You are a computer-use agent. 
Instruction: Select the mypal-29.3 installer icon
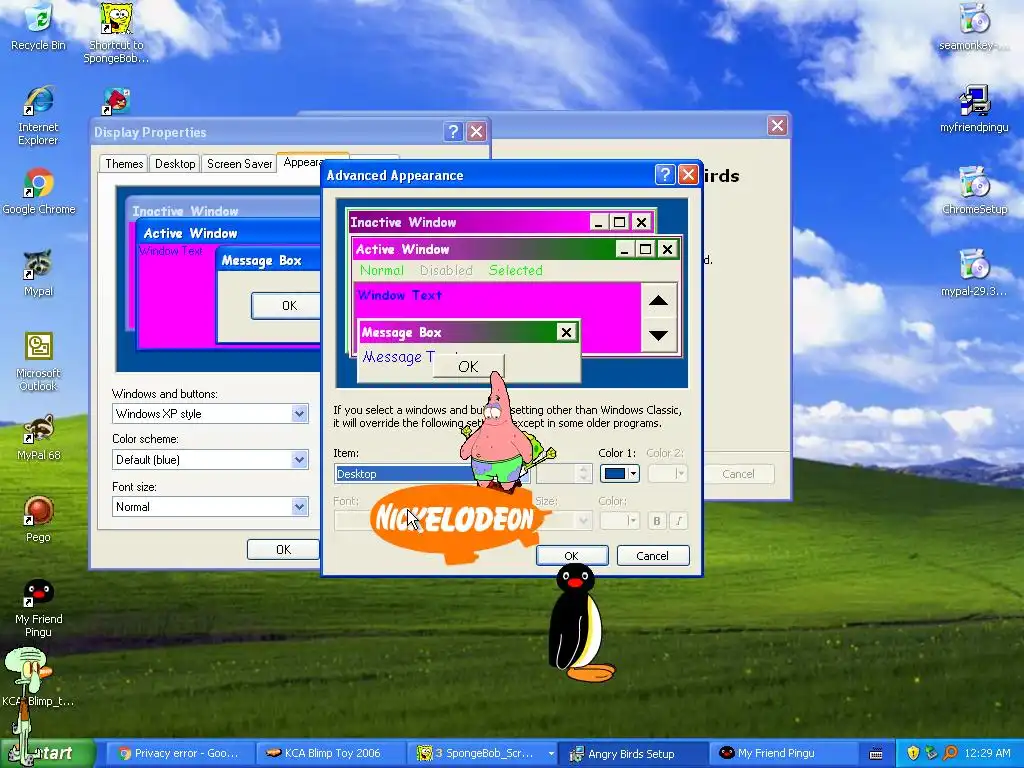pyautogui.click(x=974, y=274)
